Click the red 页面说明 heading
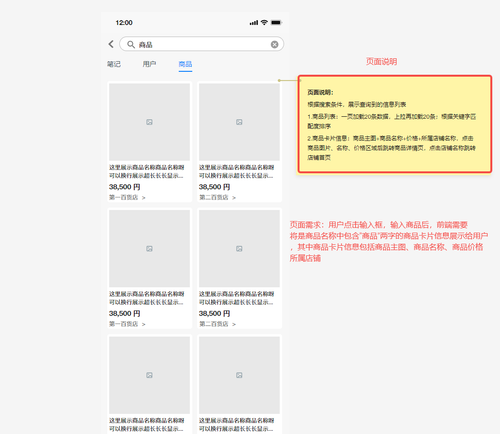The height and width of the screenshot is (434, 500). point(381,62)
